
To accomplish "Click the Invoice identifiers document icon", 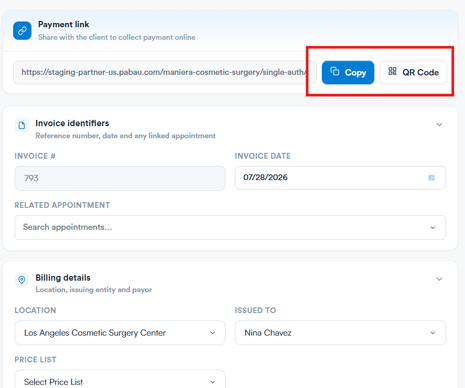I will tap(22, 126).
